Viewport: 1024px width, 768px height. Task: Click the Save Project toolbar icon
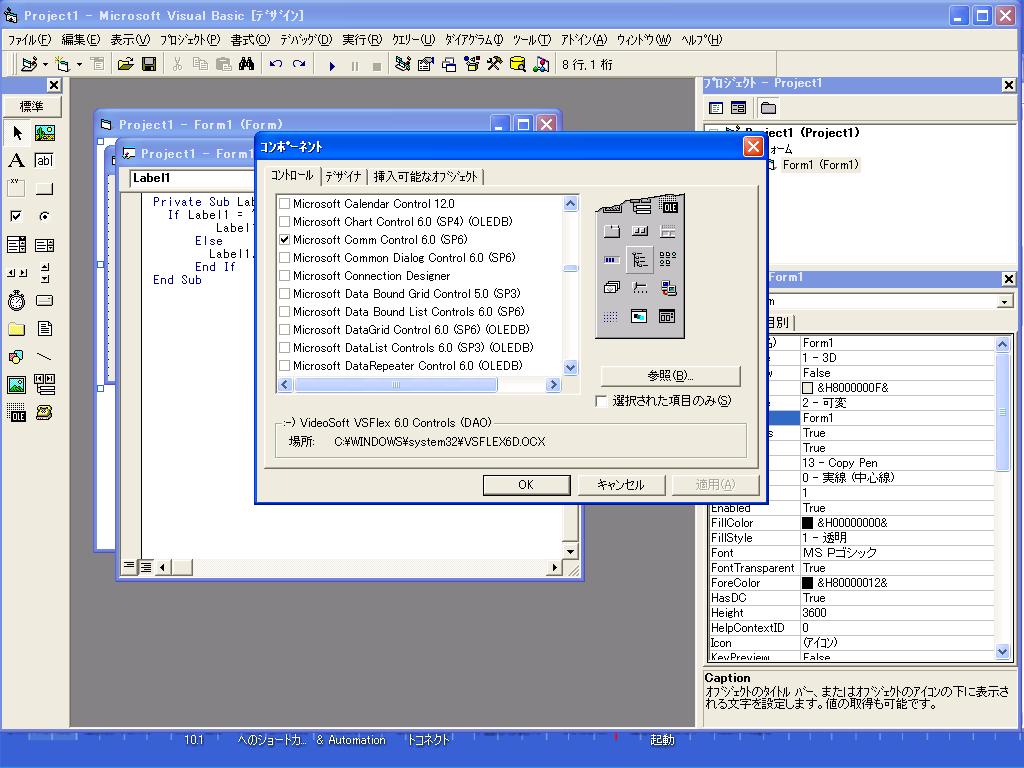(149, 64)
